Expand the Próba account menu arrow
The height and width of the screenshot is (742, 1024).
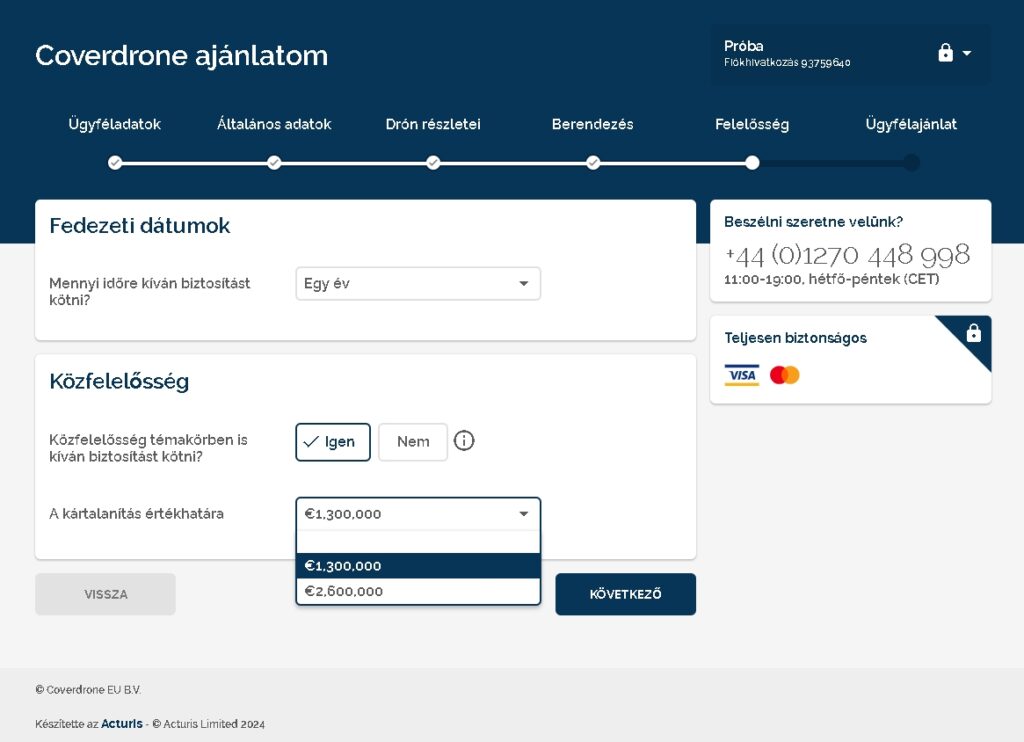(967, 53)
